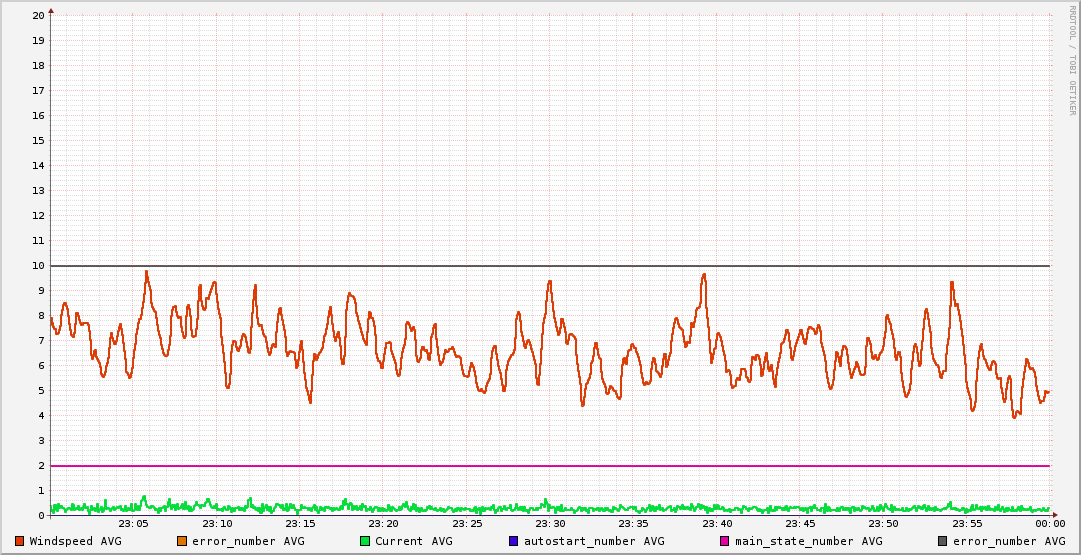Click the dark gray error_number legend swatch
1081x555 pixels.
pyautogui.click(x=943, y=541)
